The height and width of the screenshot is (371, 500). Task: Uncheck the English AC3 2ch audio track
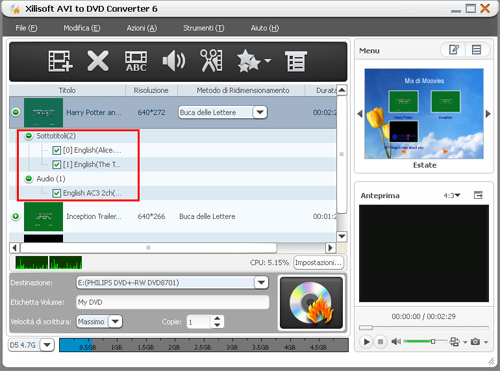[56, 193]
